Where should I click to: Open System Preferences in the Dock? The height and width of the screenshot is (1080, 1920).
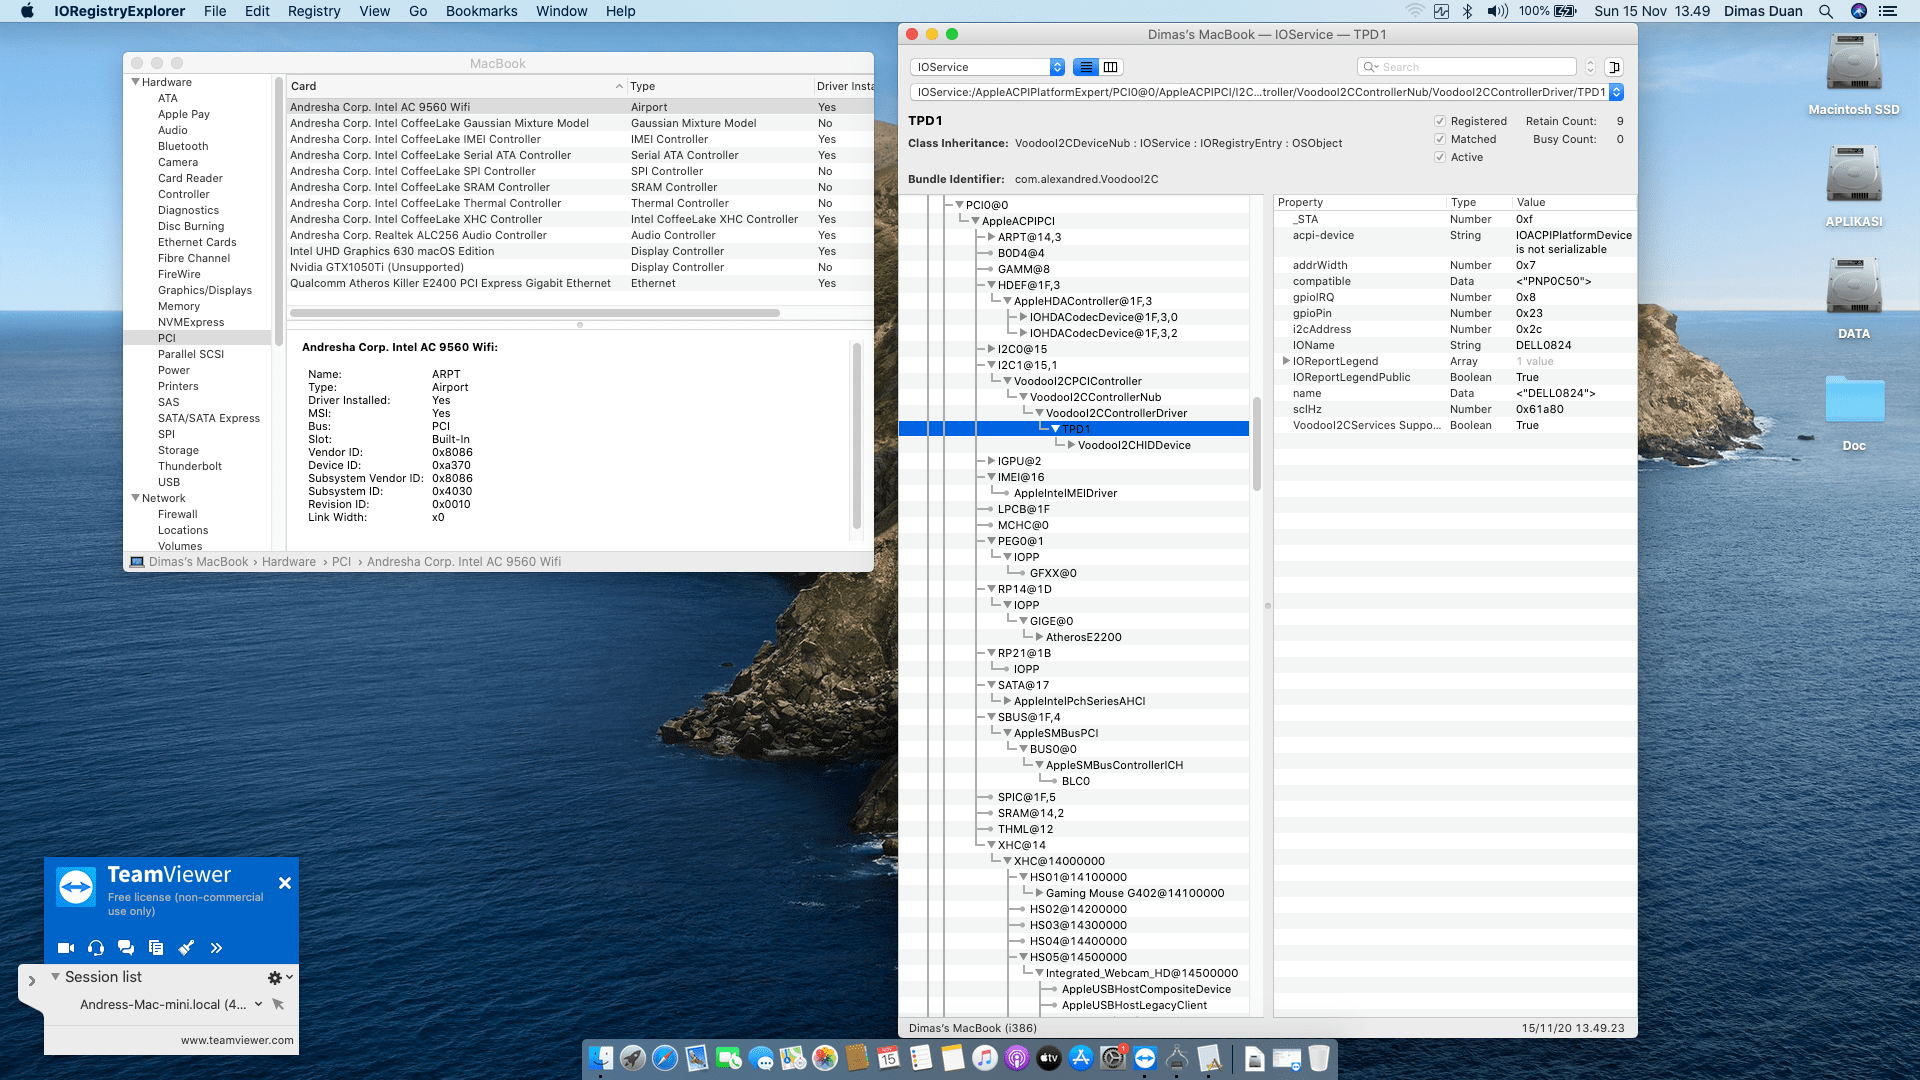1113,1057
